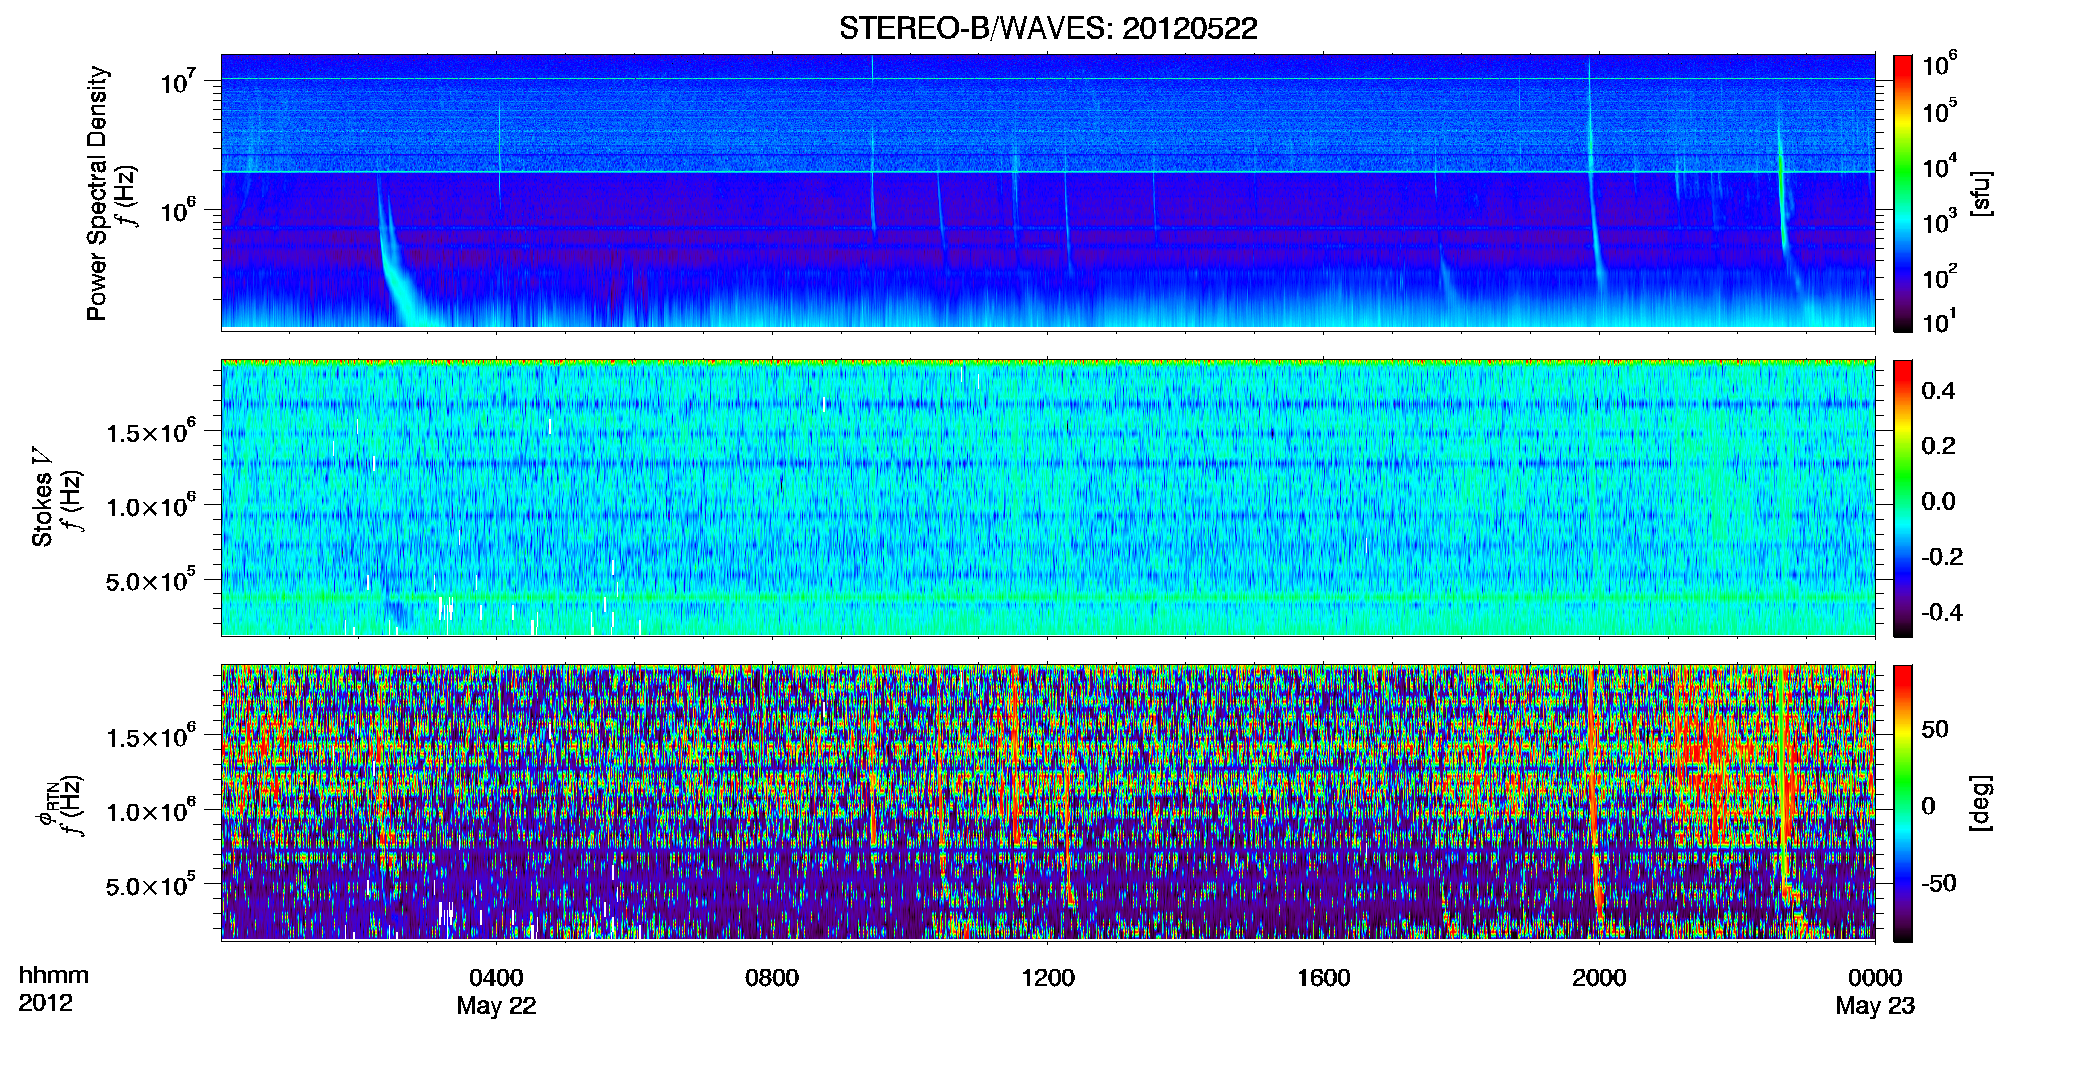Click the Power Spectral Density spectrogram panel

pyautogui.click(x=1048, y=191)
